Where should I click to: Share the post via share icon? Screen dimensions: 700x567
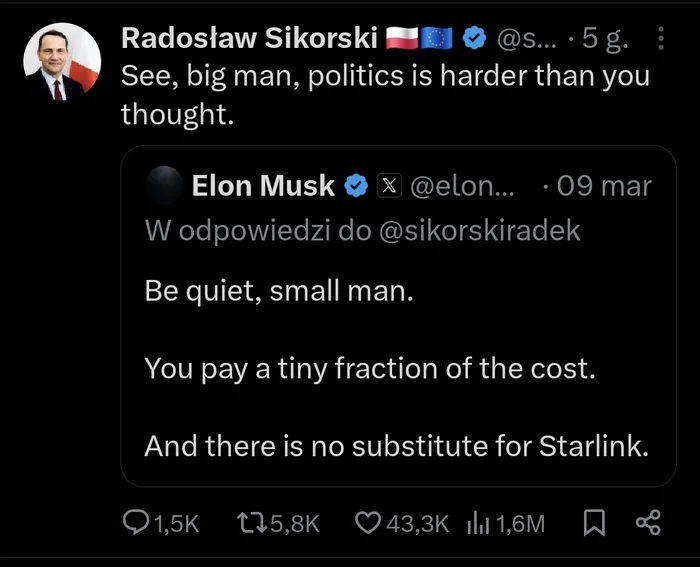tap(648, 522)
